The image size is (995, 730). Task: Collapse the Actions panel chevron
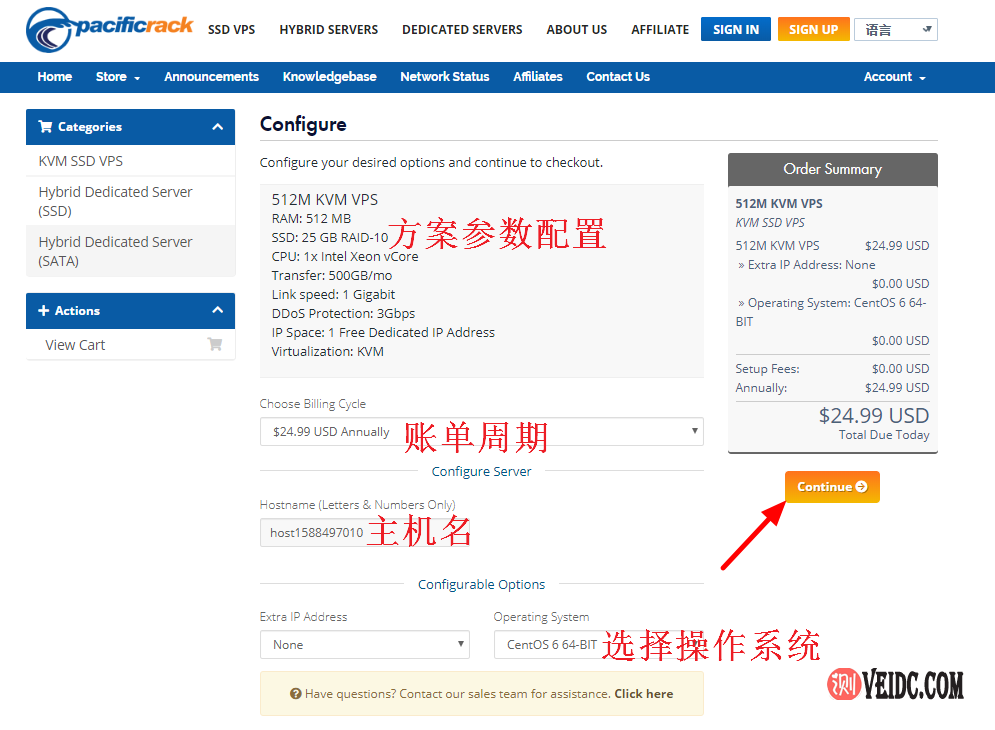click(x=218, y=310)
